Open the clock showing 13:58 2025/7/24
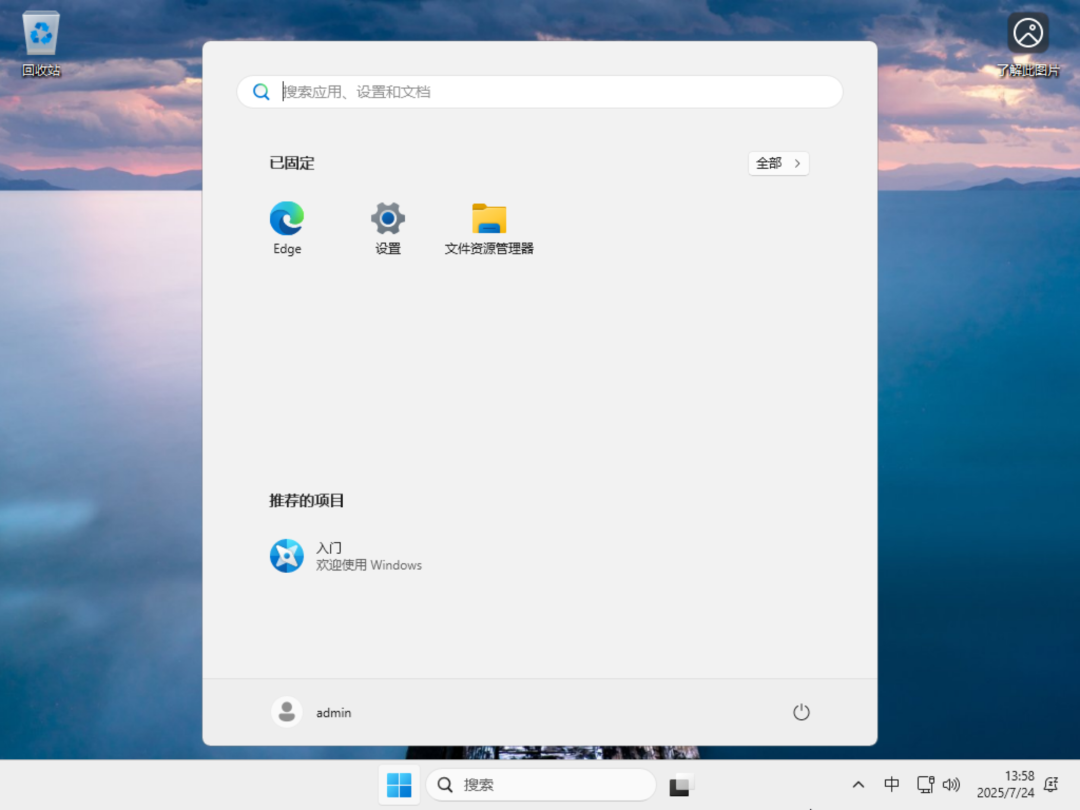1080x810 pixels. click(1006, 785)
